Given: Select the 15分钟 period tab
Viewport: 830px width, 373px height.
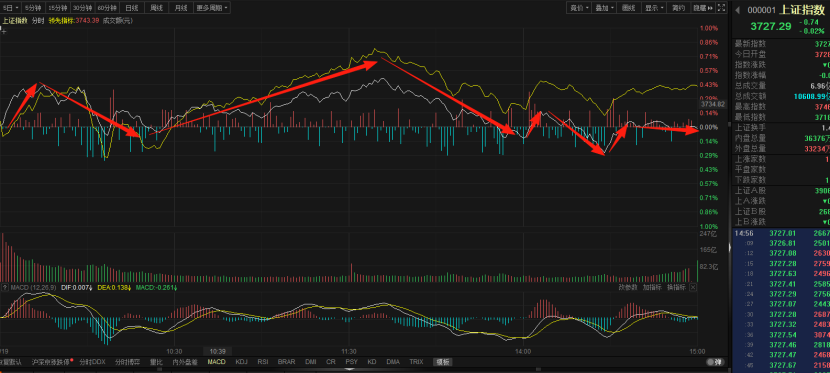Looking at the screenshot, I should pos(58,7).
